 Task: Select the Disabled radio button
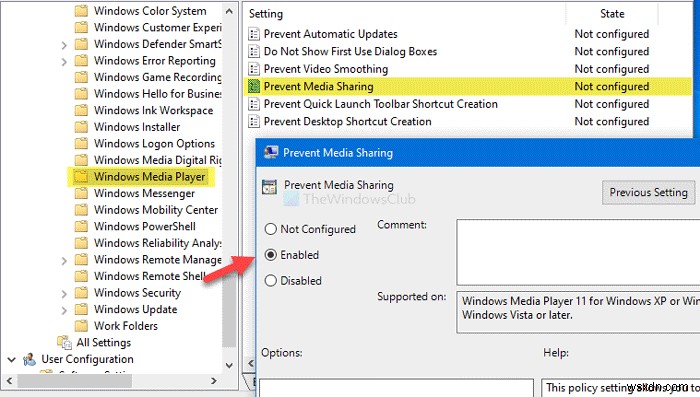[x=271, y=280]
